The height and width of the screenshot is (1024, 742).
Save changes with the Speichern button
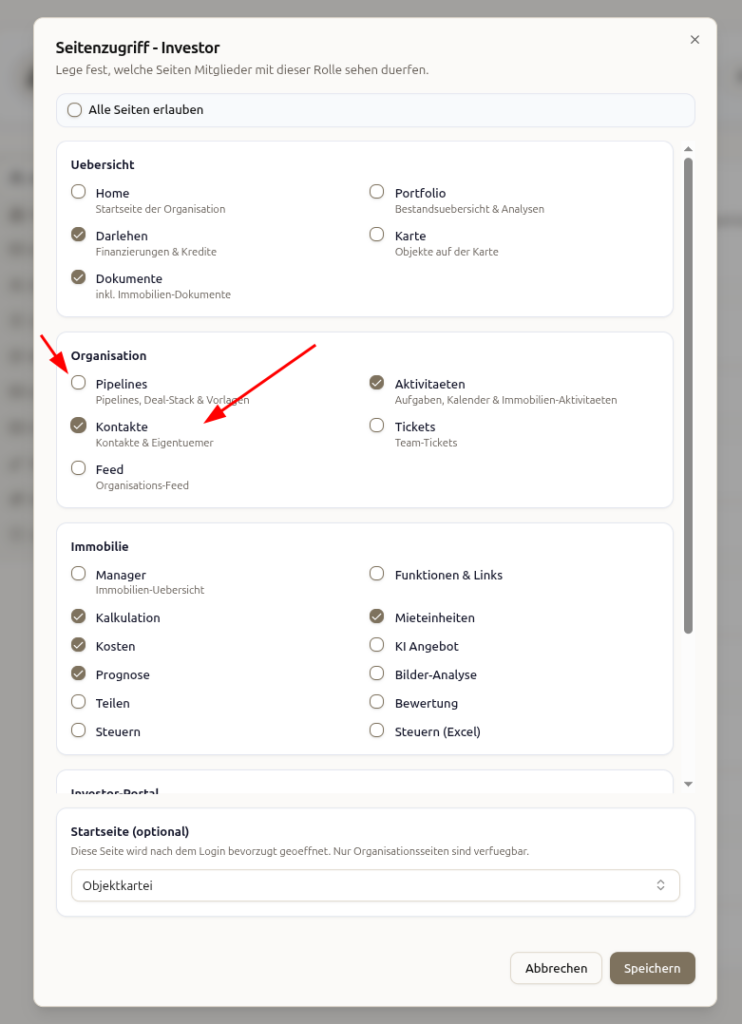click(652, 968)
